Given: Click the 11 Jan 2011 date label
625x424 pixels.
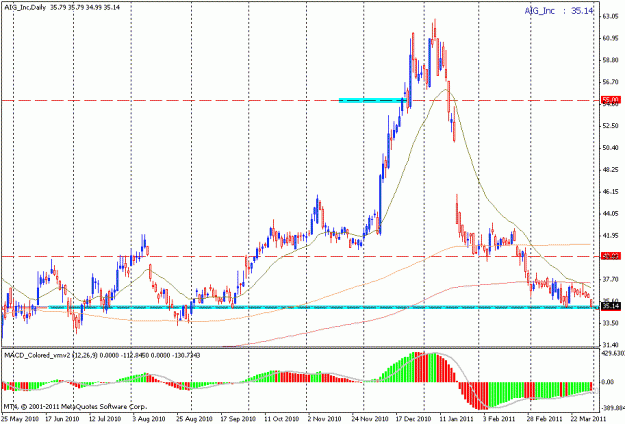Looking at the screenshot, I should [456, 419].
